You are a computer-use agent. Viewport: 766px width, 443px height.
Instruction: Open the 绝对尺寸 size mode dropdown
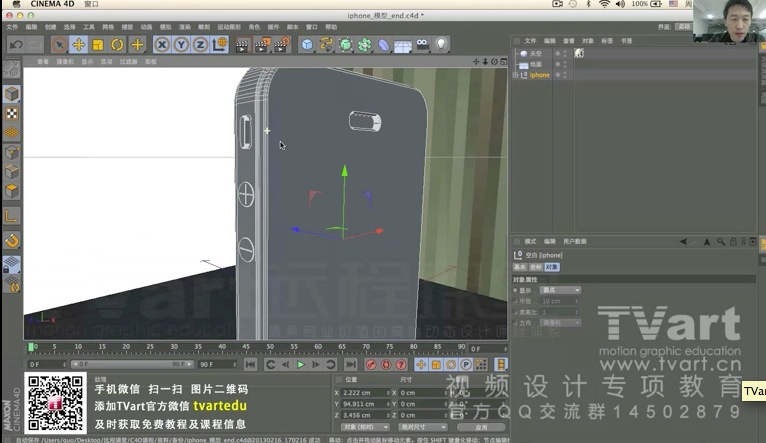click(422, 427)
